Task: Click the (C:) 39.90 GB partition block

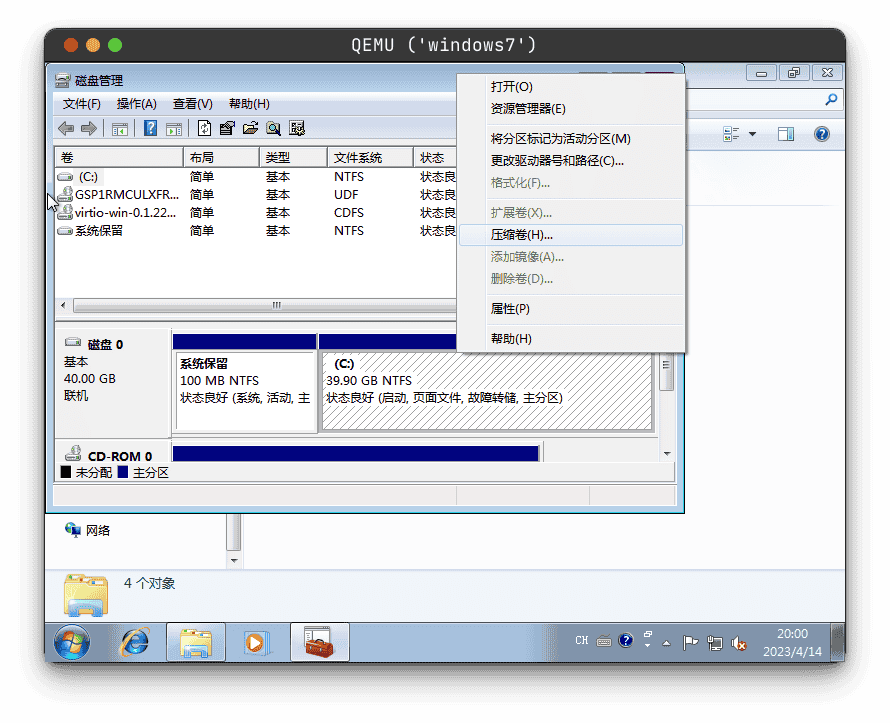Action: tap(487, 392)
